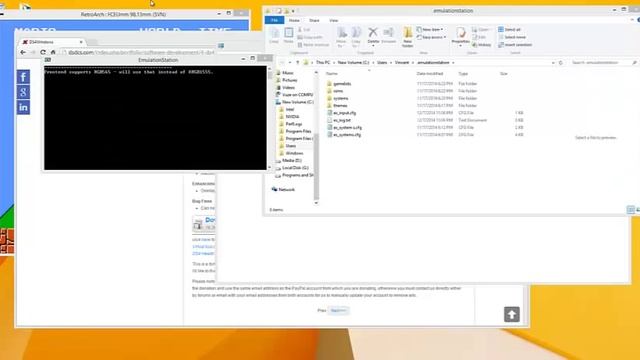Click the Explorer up-one-level arrow
This screenshot has width=640, height=360.
click(x=298, y=62)
